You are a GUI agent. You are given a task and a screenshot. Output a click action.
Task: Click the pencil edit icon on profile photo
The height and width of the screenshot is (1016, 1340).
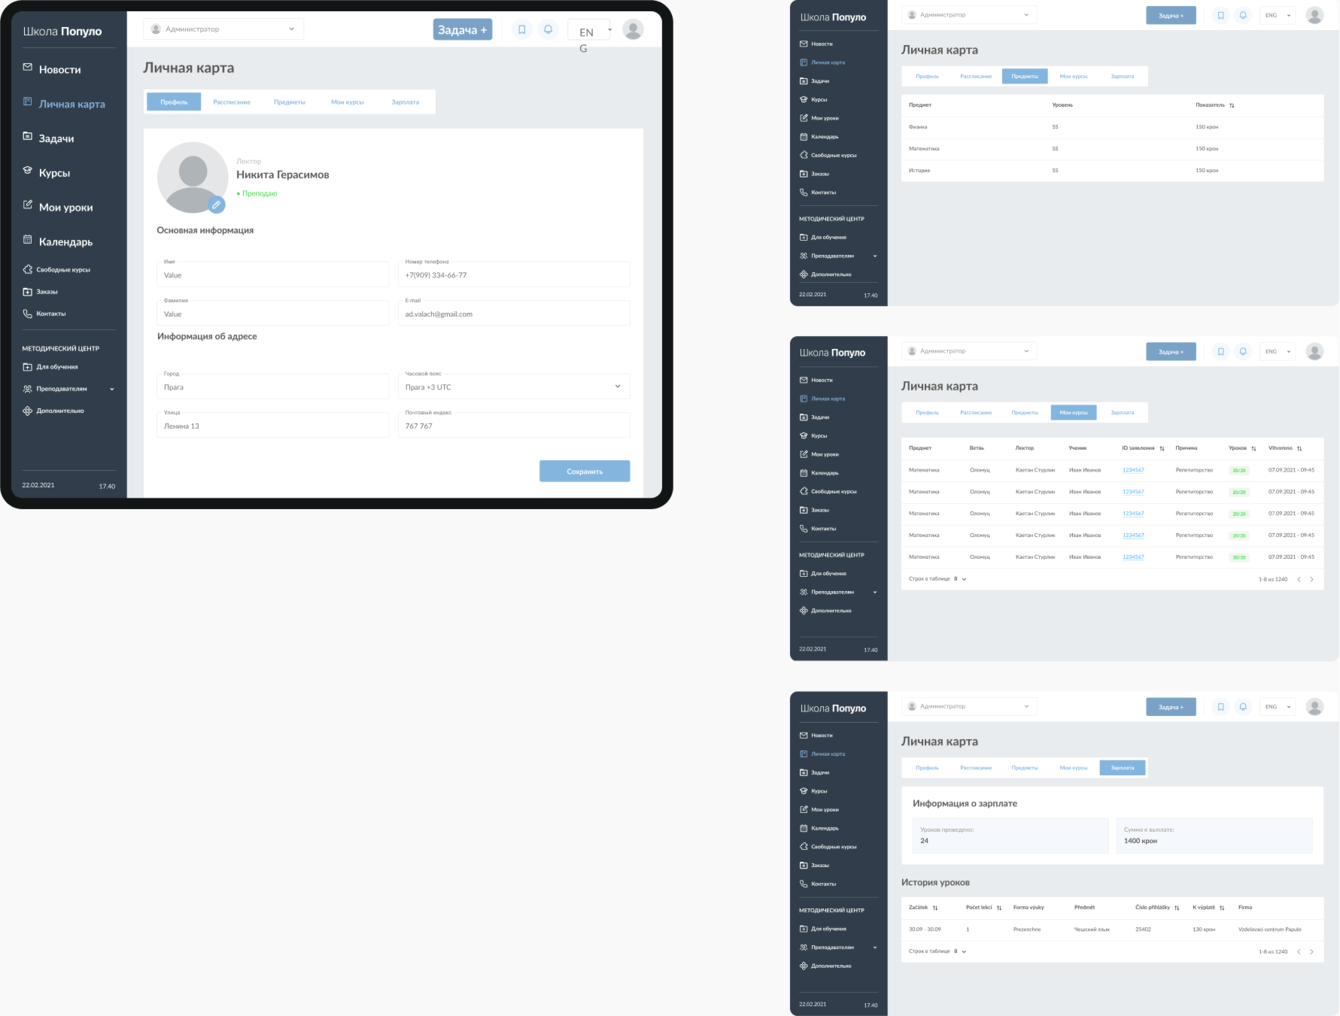pyautogui.click(x=216, y=205)
